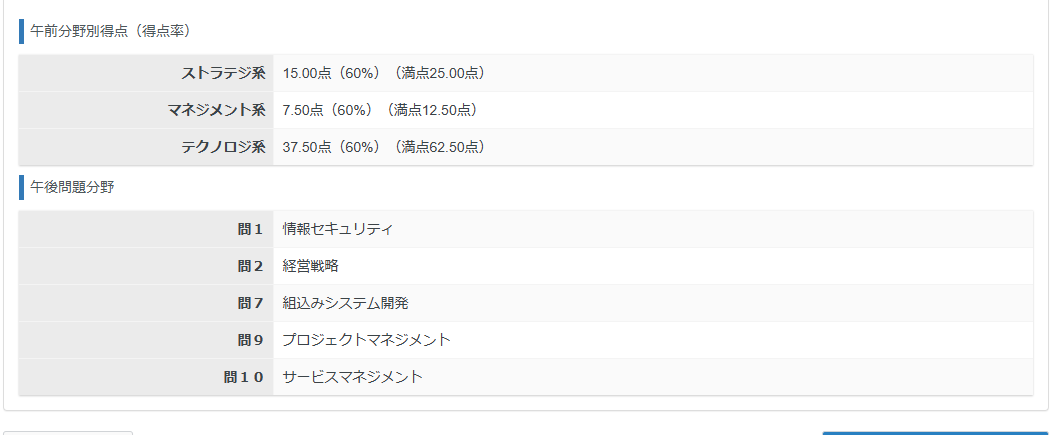Image resolution: width=1057 pixels, height=435 pixels.
Task: Click the 問9 row label
Action: click(250, 340)
